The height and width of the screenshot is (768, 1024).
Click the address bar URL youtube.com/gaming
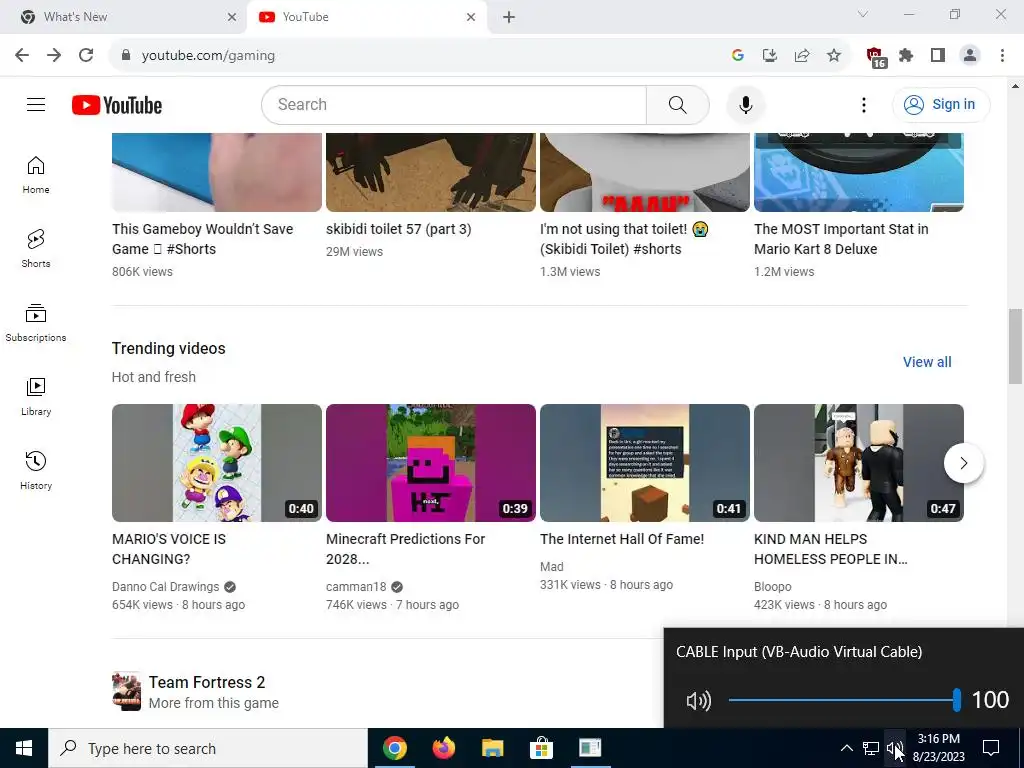click(x=208, y=56)
